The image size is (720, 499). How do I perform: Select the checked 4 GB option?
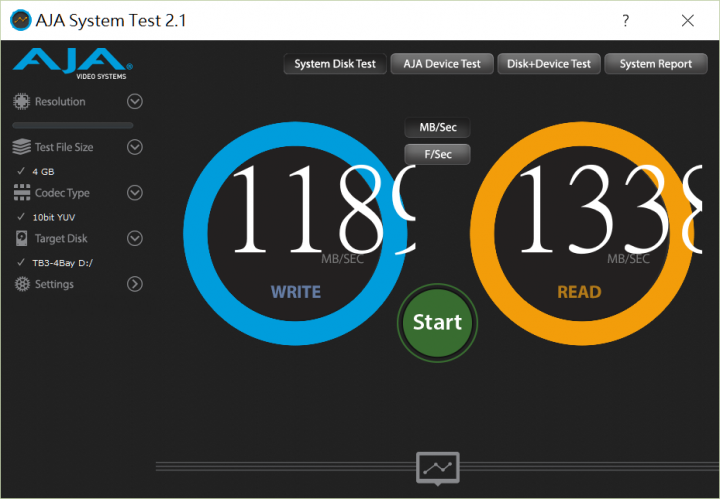click(x=36, y=172)
